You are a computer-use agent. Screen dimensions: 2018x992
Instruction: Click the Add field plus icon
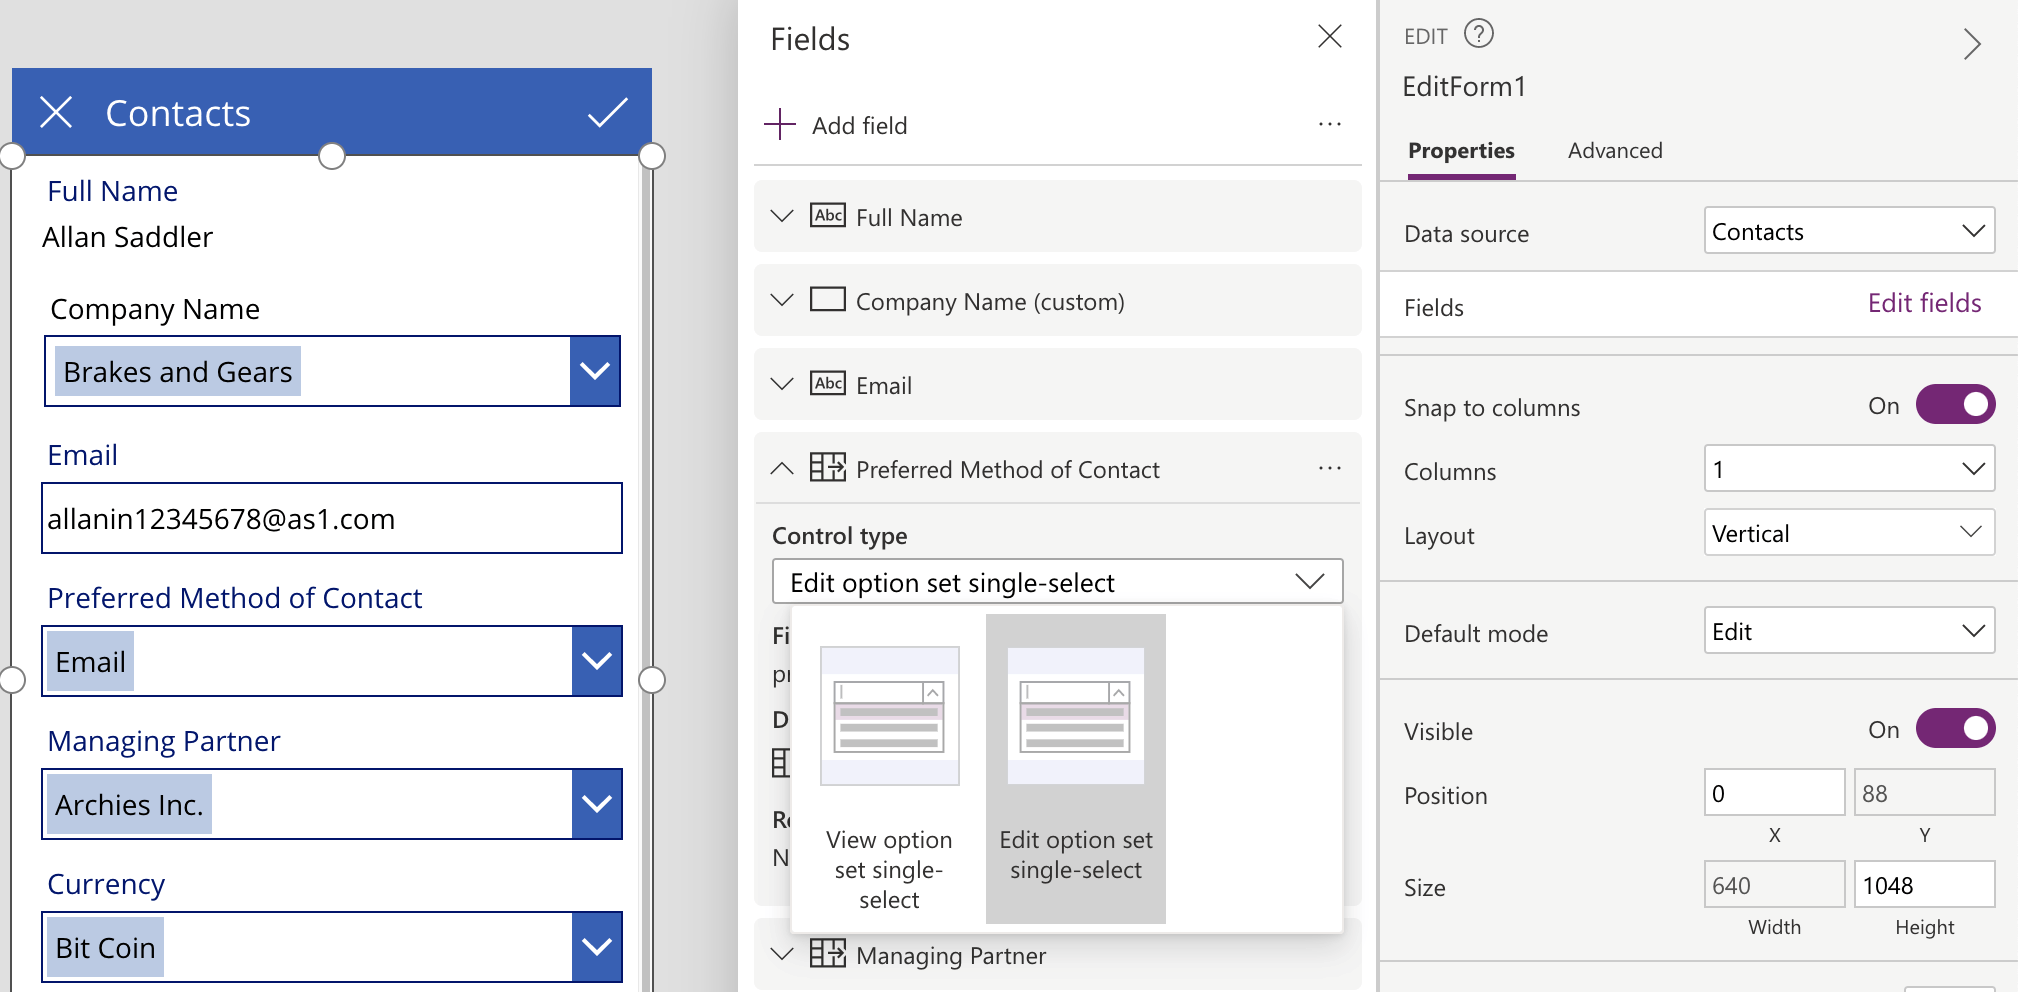tap(780, 125)
